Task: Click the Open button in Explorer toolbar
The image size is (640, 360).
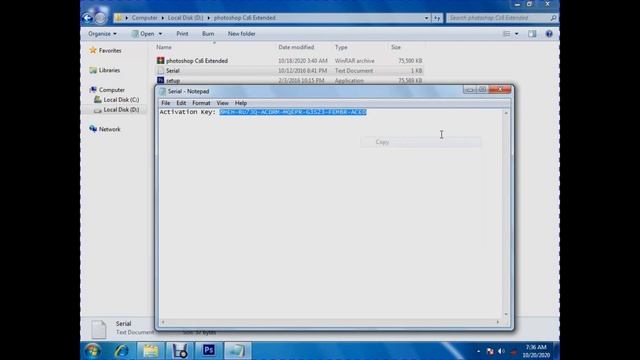Action: coord(143,34)
